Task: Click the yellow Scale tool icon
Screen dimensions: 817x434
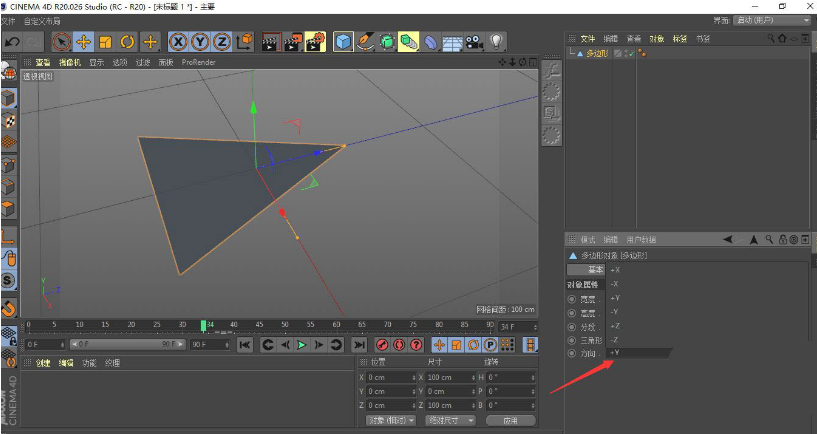Action: tap(105, 41)
